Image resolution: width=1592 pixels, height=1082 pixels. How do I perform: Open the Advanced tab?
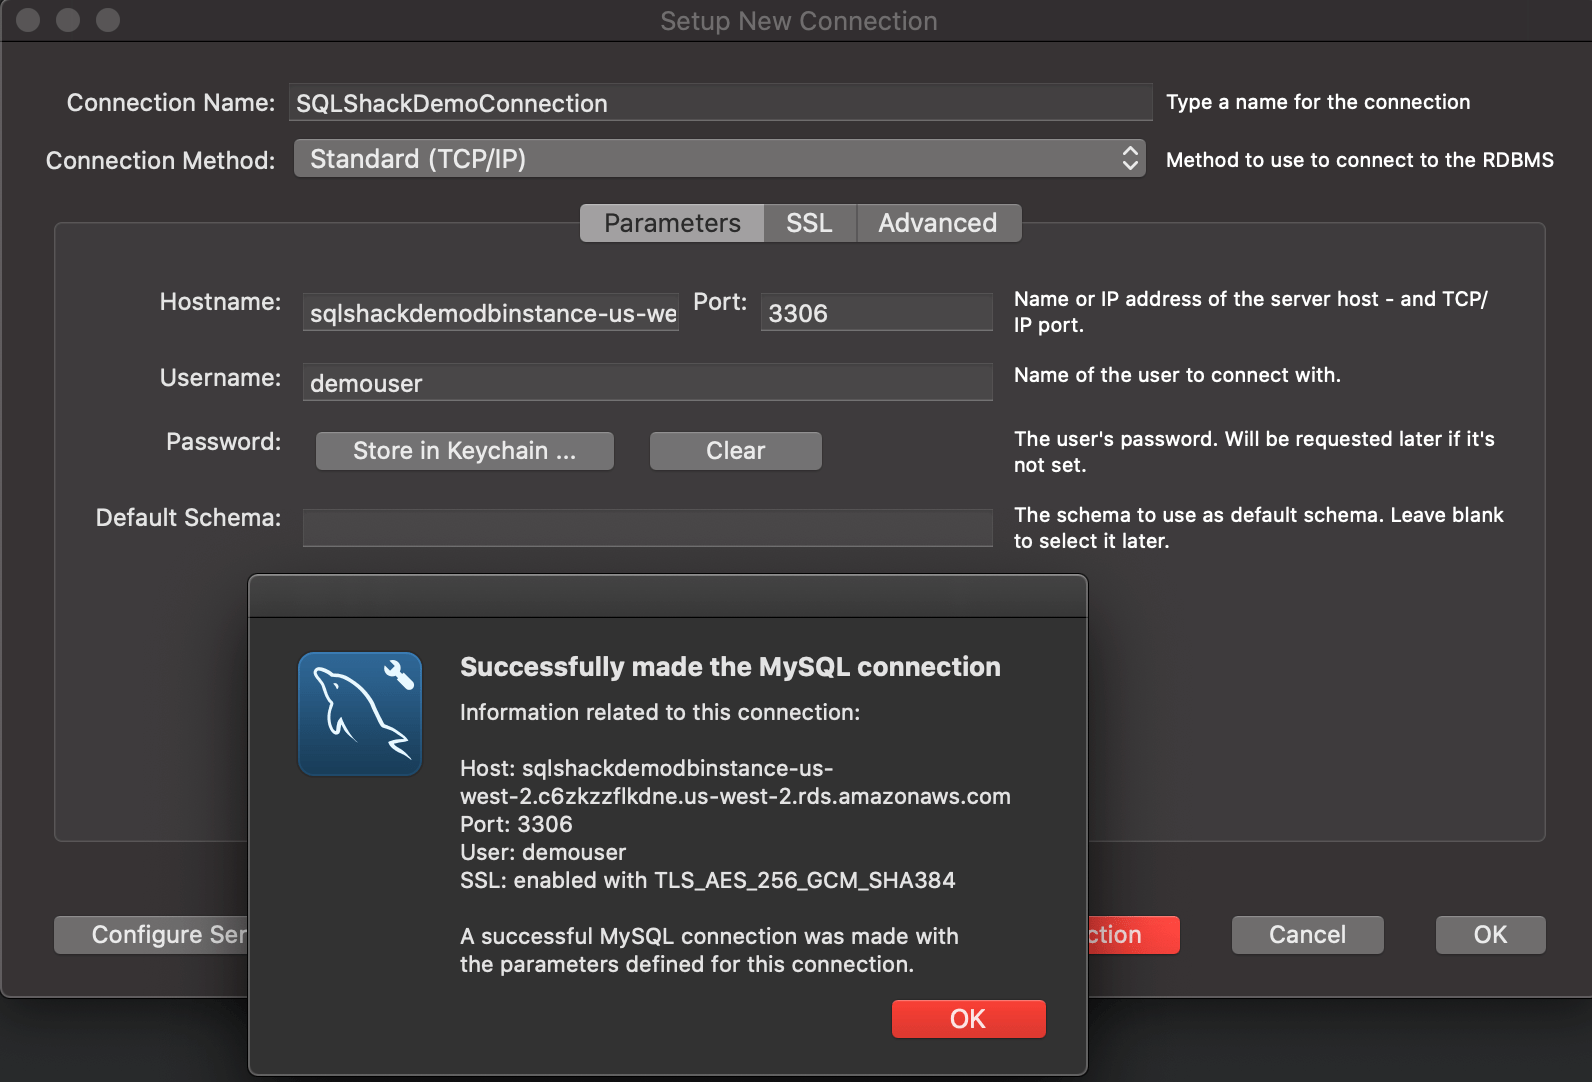click(x=937, y=223)
